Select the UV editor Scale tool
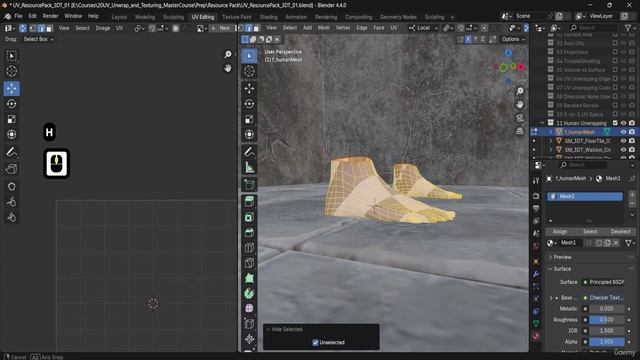This screenshot has width=640, height=360. (x=11, y=119)
